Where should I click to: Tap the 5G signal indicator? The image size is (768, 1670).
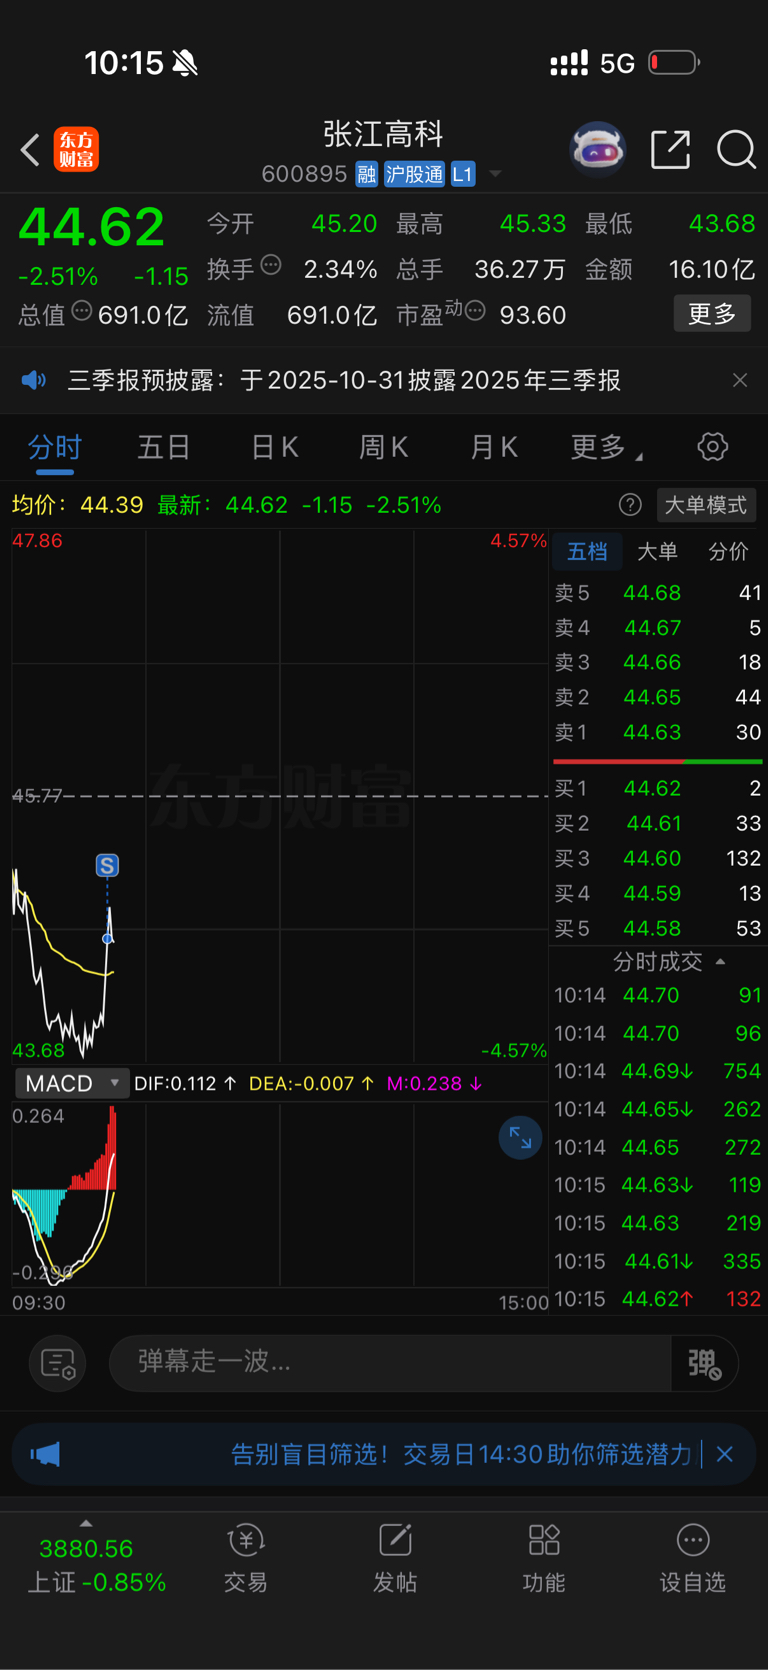pyautogui.click(x=617, y=64)
